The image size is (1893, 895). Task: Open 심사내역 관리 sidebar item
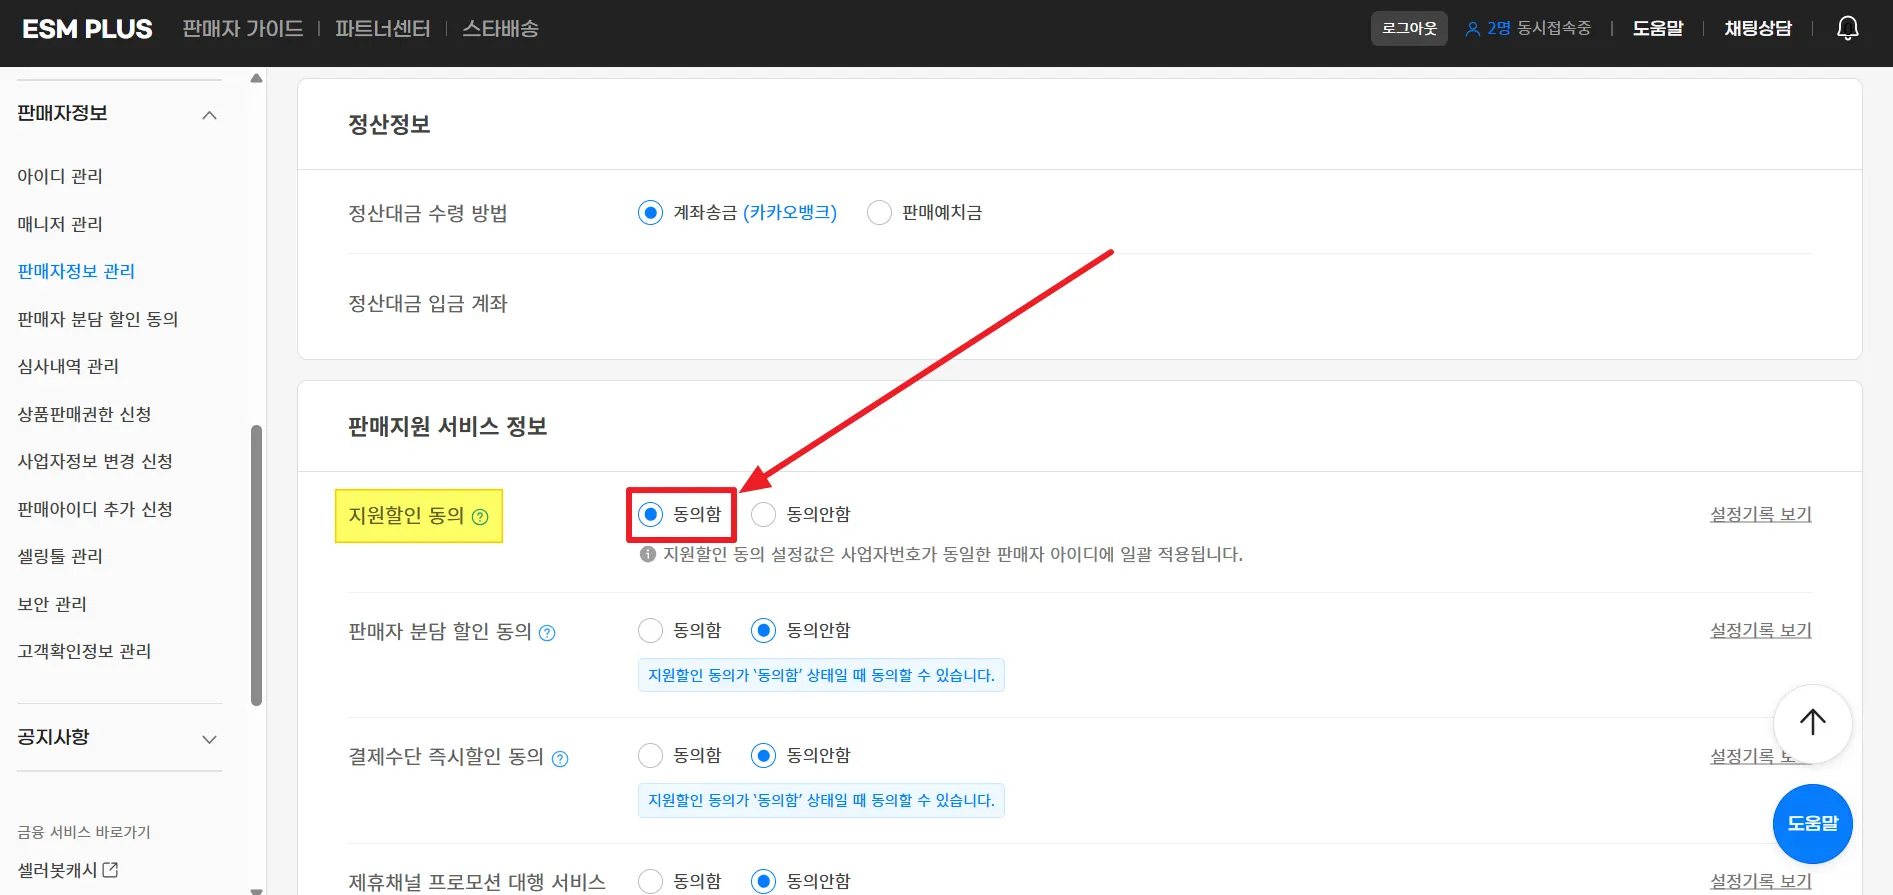point(68,366)
